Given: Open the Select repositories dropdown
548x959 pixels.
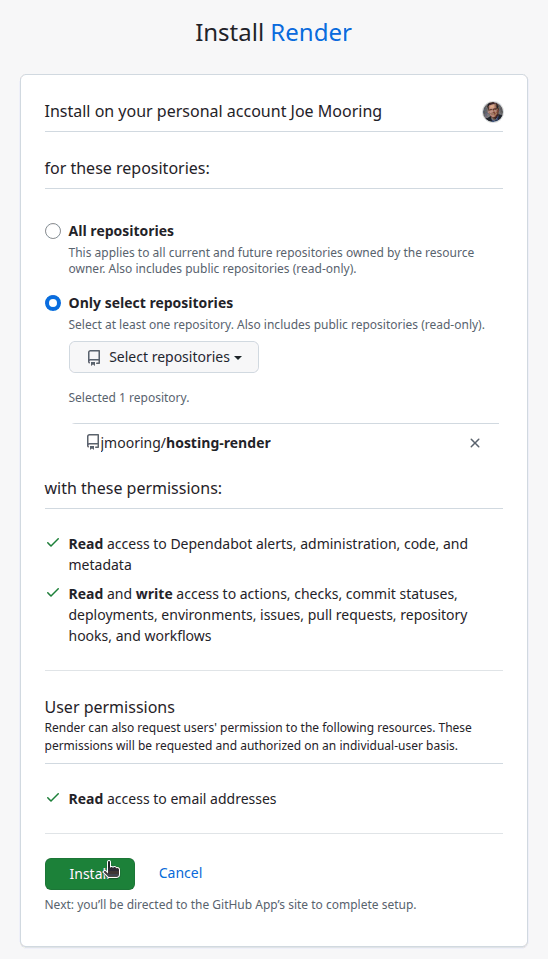Looking at the screenshot, I should coord(164,357).
